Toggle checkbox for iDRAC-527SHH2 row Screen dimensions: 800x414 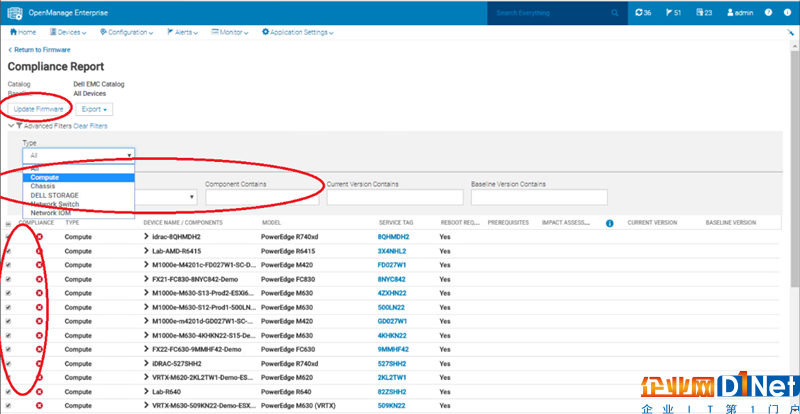(x=8, y=363)
